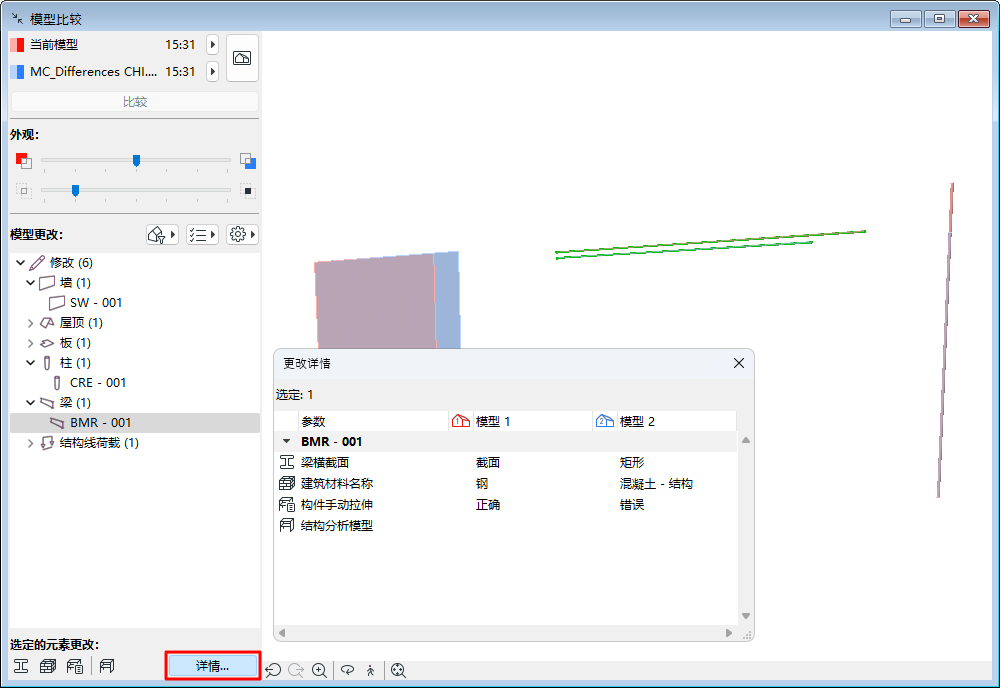Click the zoom magnifier icon in 3D toolbar
Viewport: 1000px width, 688px height.
[320, 670]
